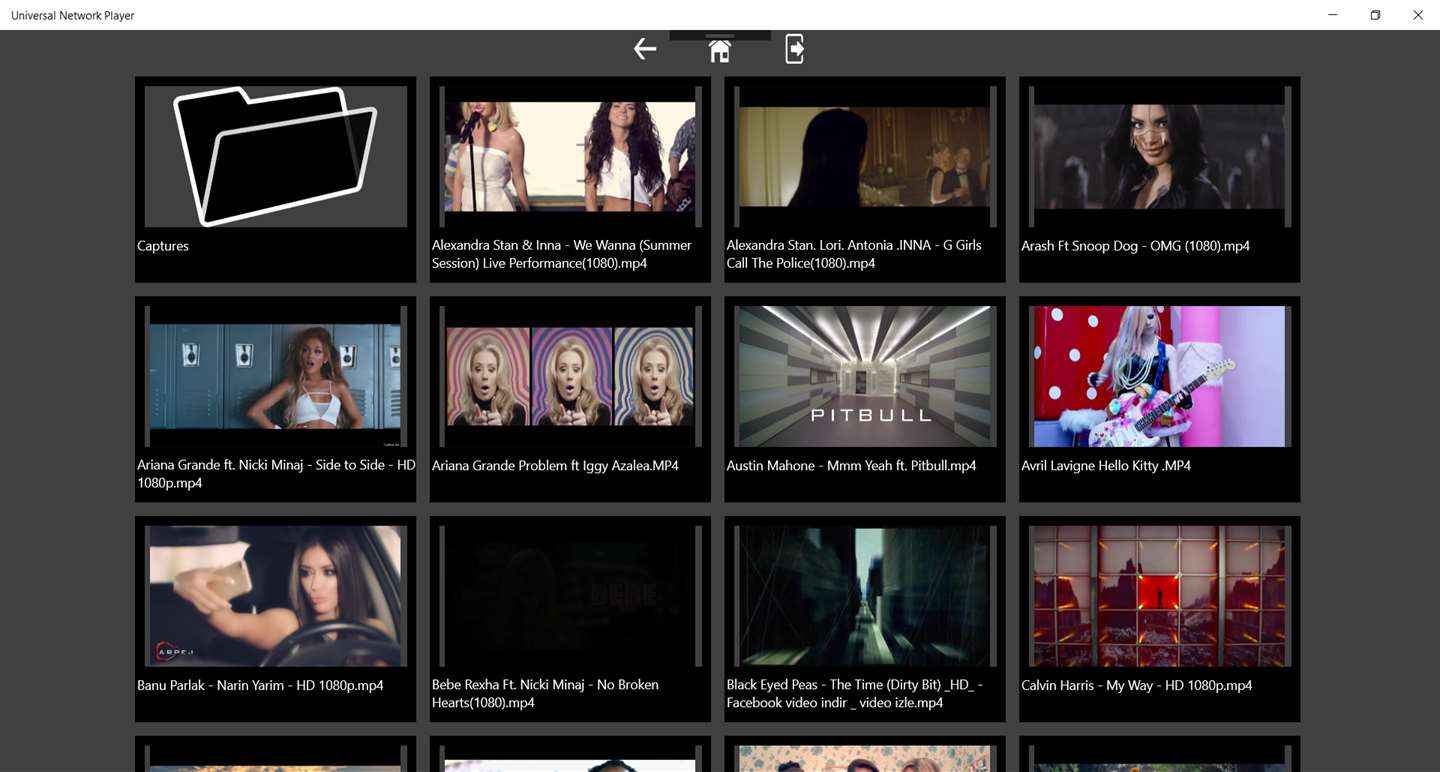Open Alexandra Stan & Inna We Wanna thumbnail
Screen dimensions: 1440x772
point(570,157)
